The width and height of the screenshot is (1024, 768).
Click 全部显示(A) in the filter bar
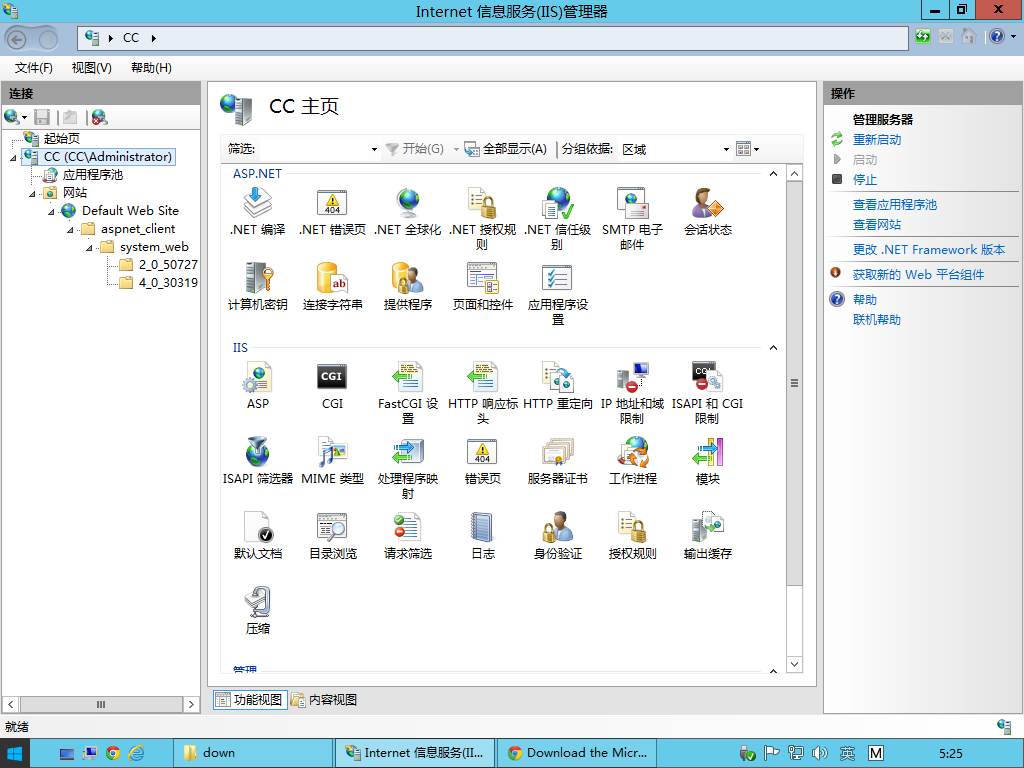click(x=506, y=150)
